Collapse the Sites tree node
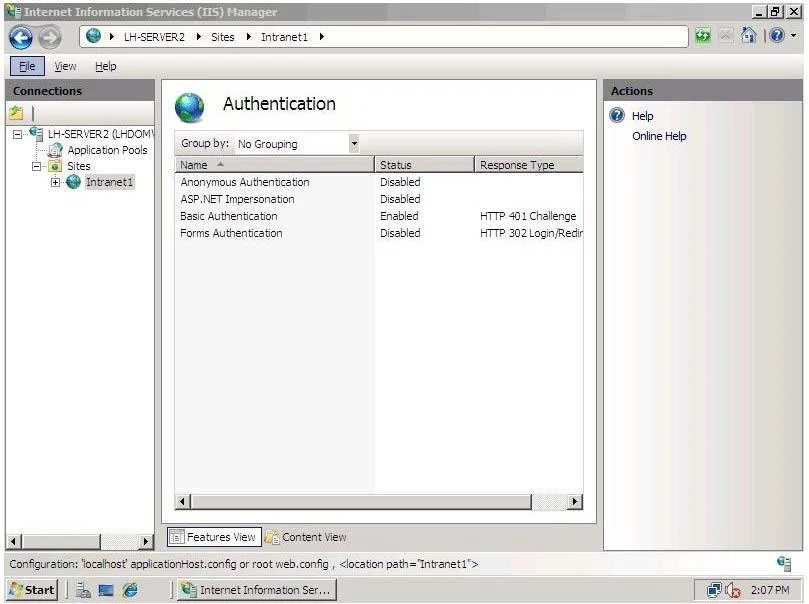This screenshot has width=809, height=604. coord(36,166)
